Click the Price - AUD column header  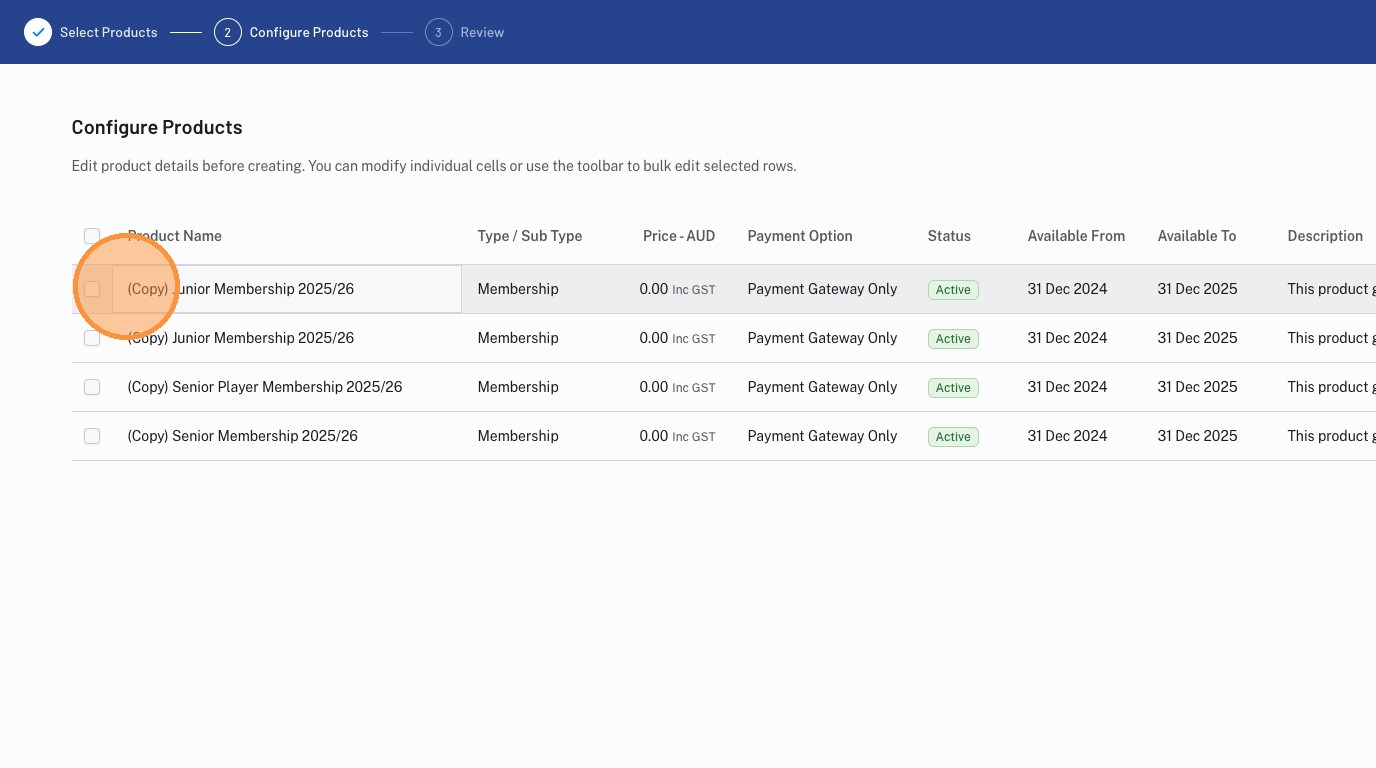point(679,236)
